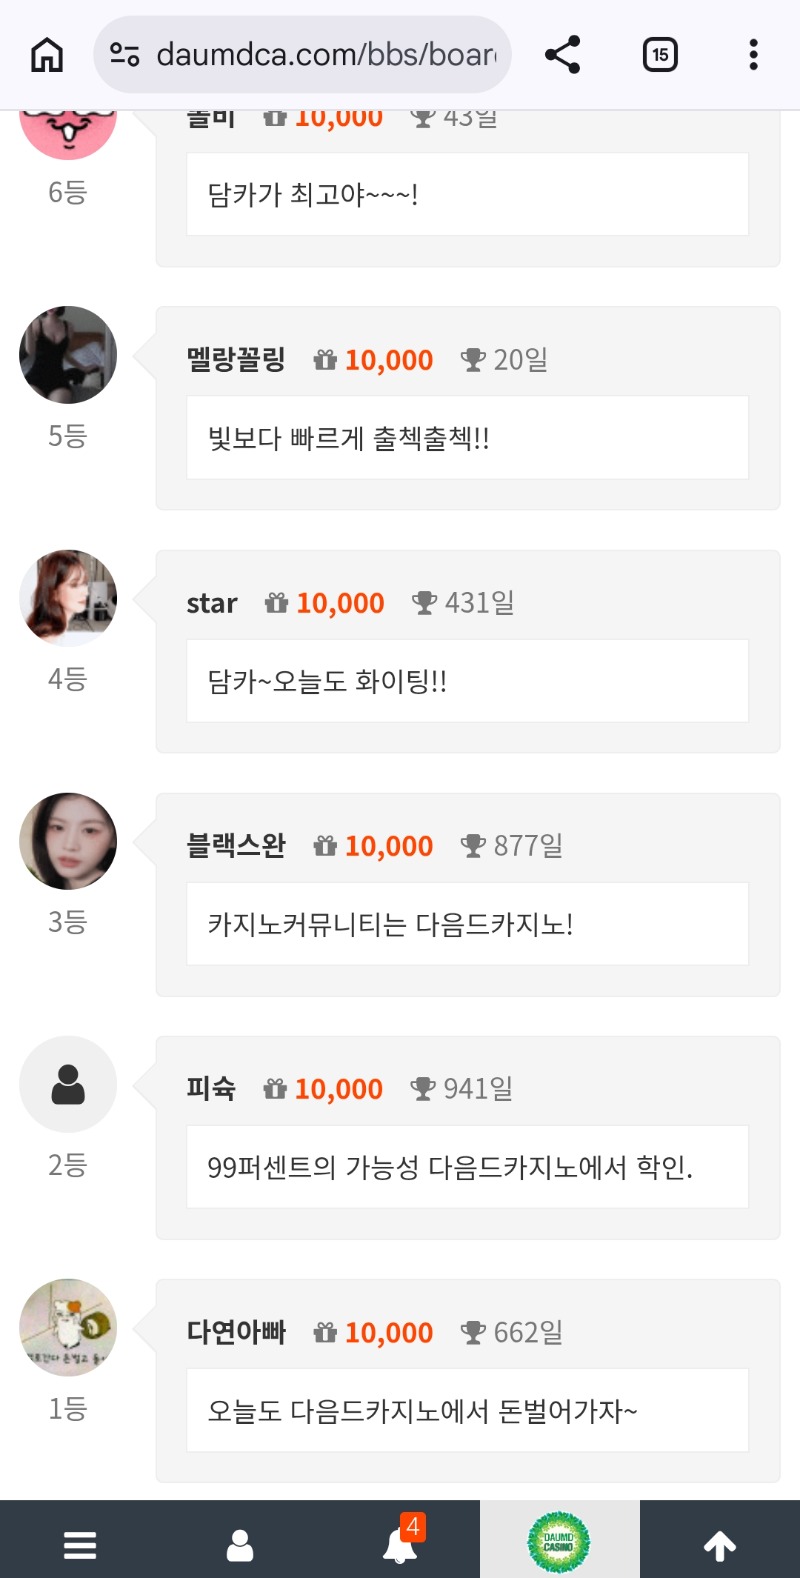Click the username 다연아빠
The width and height of the screenshot is (800, 1578).
pyautogui.click(x=236, y=1332)
